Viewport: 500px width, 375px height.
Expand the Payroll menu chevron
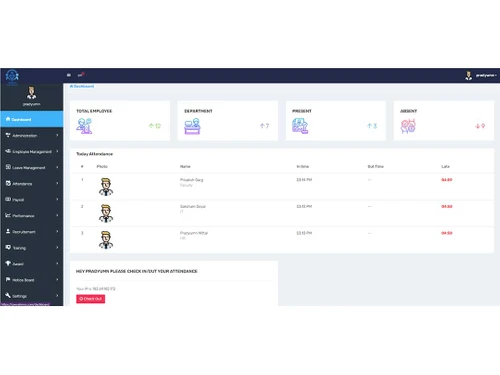click(57, 199)
